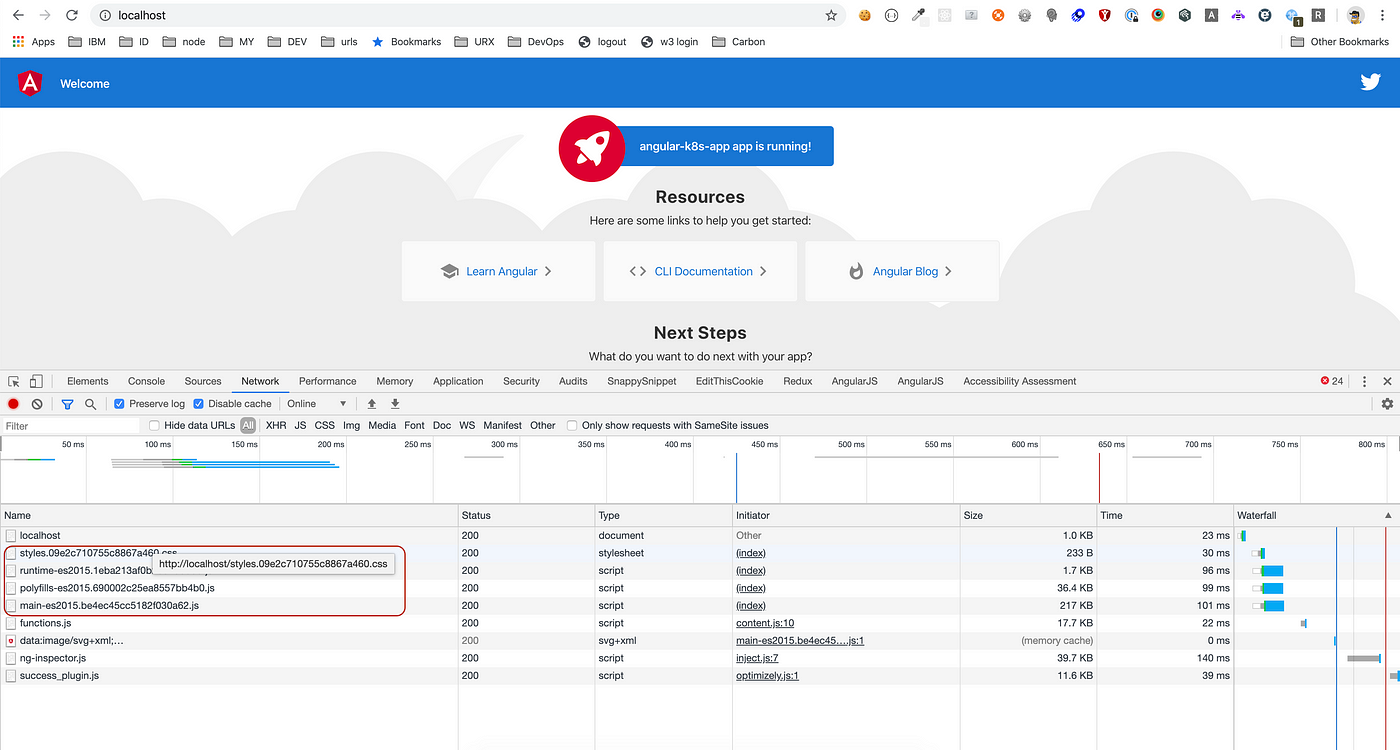Stop recording network log with red button

pyautogui.click(x=14, y=404)
